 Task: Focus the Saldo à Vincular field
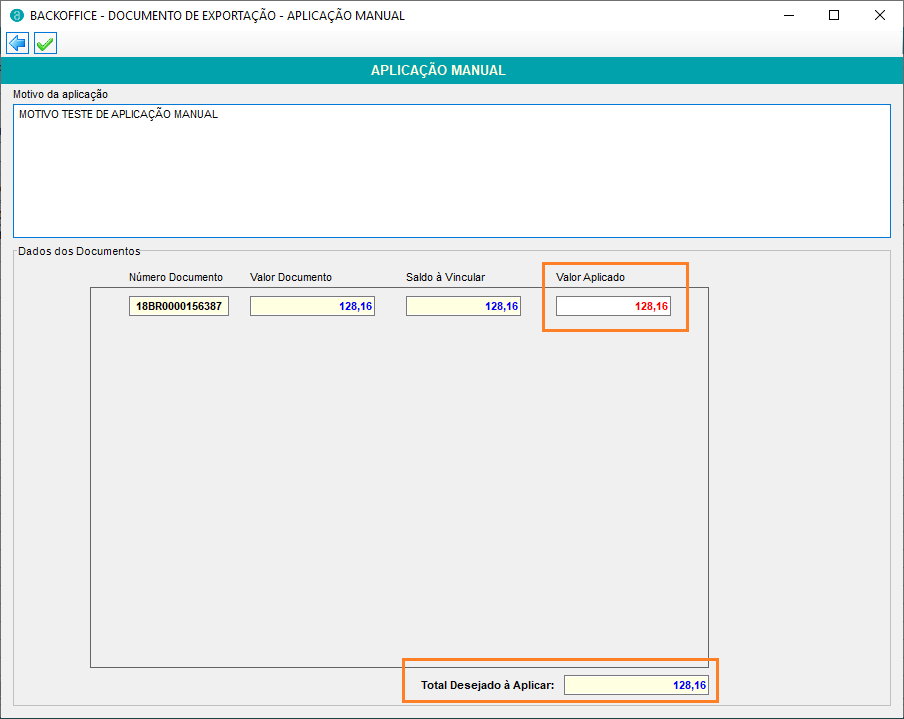(x=463, y=307)
